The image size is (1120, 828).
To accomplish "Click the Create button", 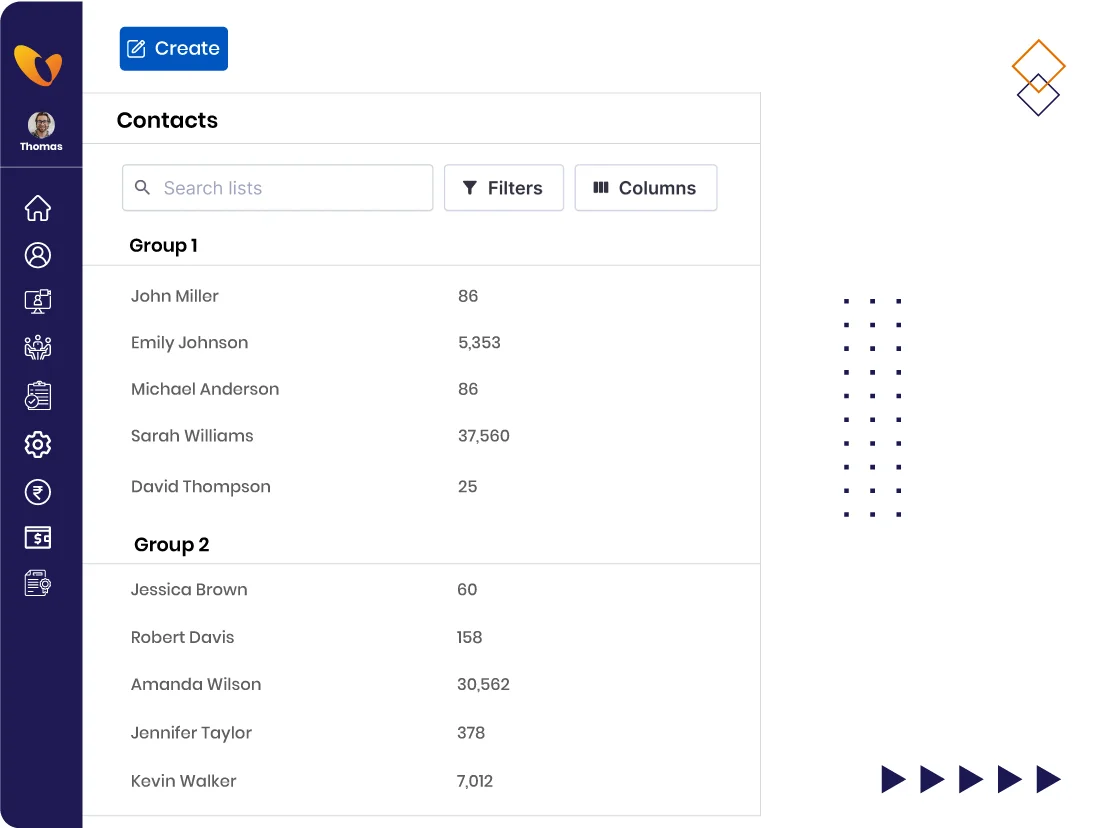I will pos(173,48).
